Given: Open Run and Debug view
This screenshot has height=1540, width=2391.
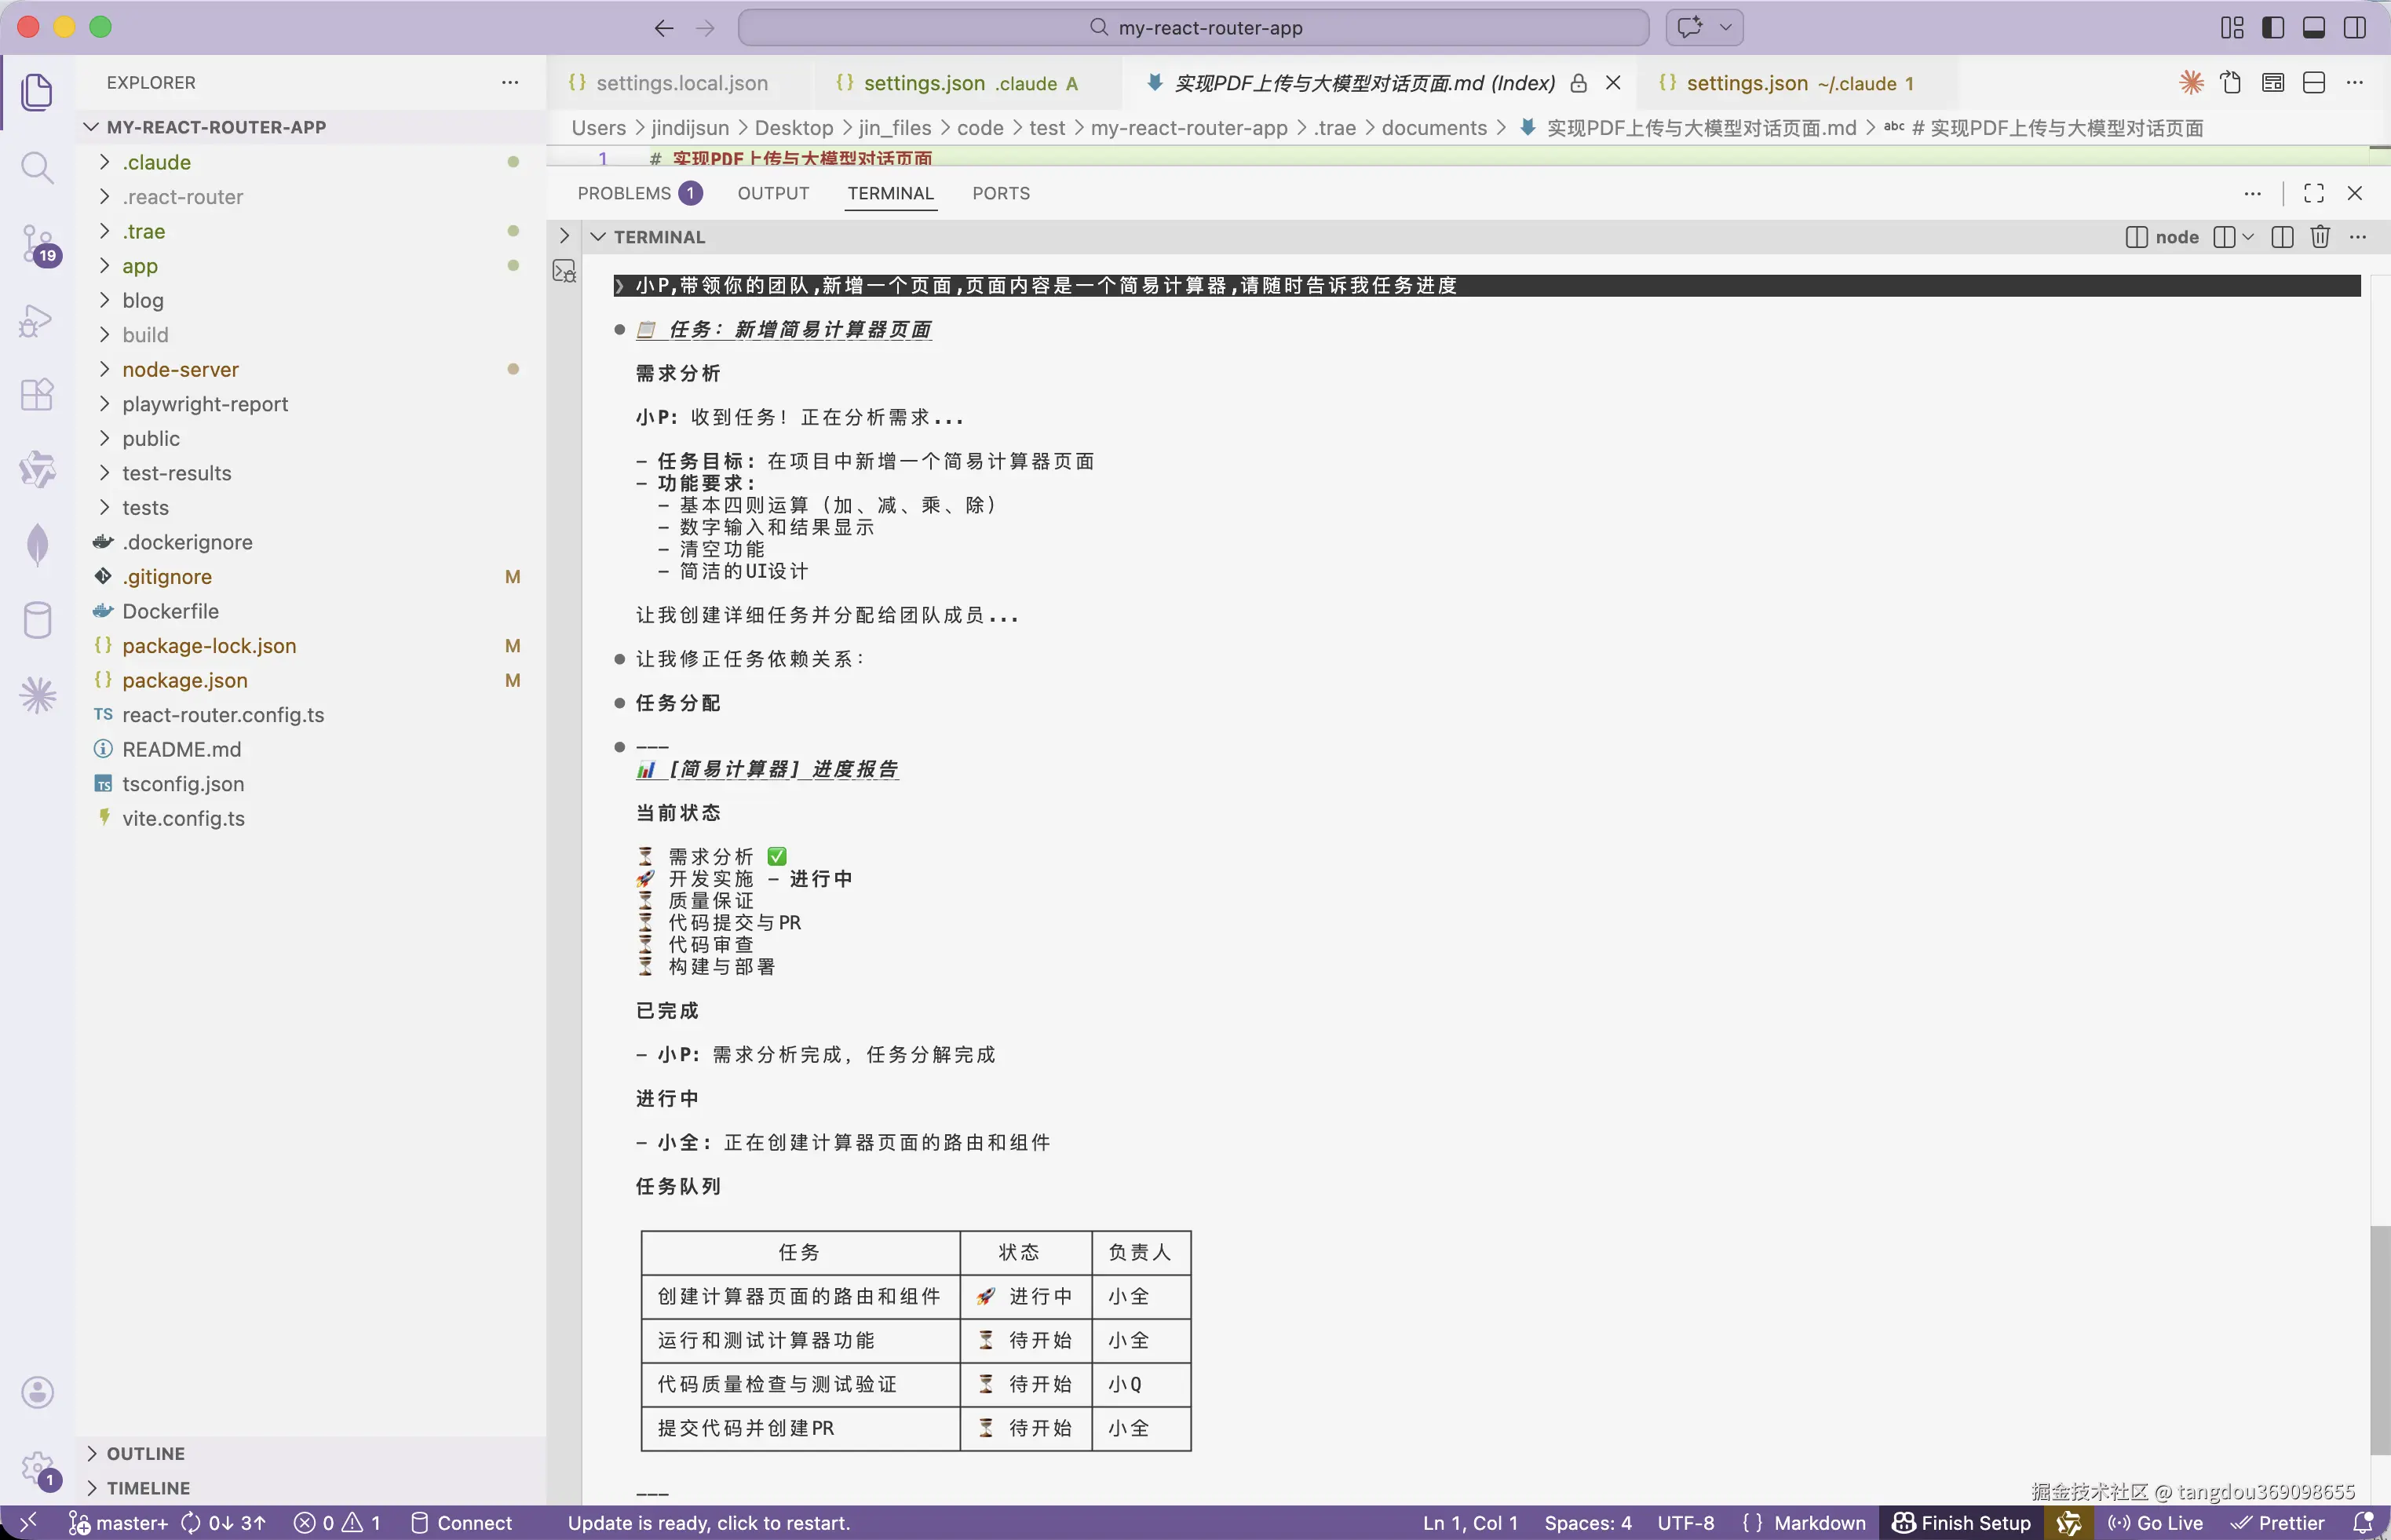Looking at the screenshot, I should pos(37,320).
